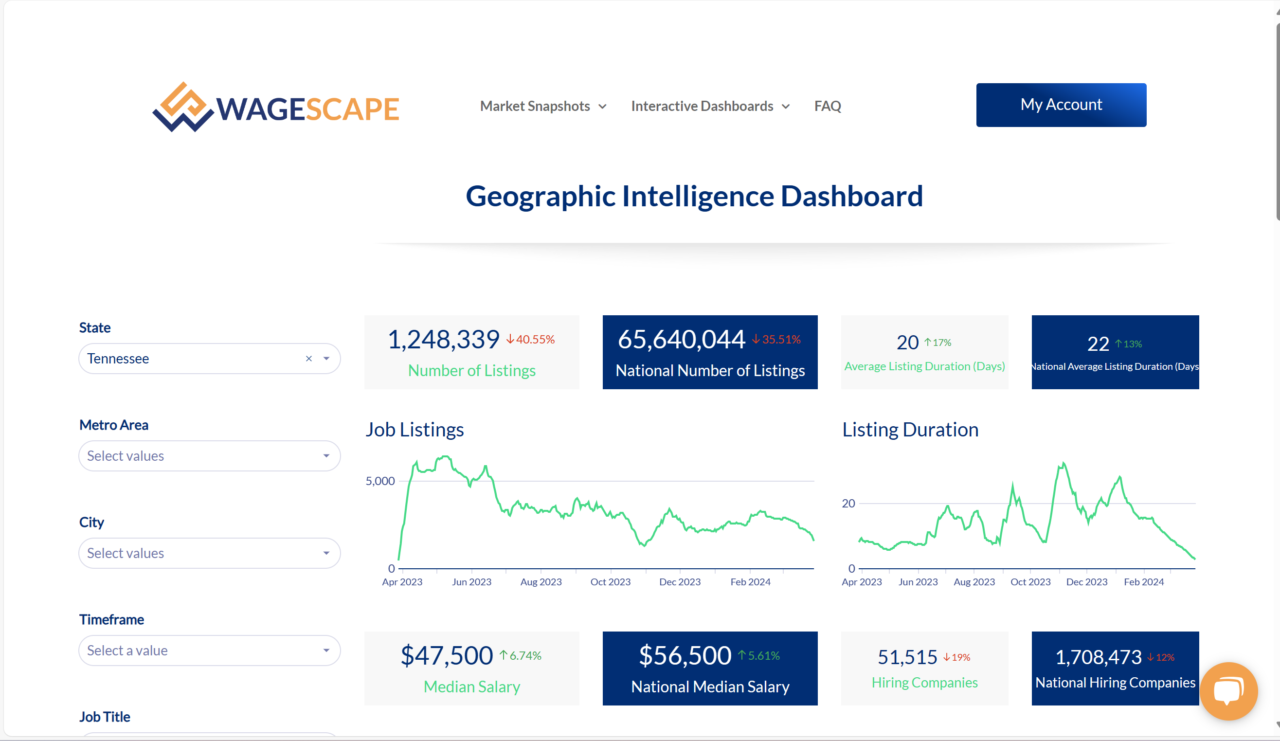Click the Number of Listings stat card

471,352
